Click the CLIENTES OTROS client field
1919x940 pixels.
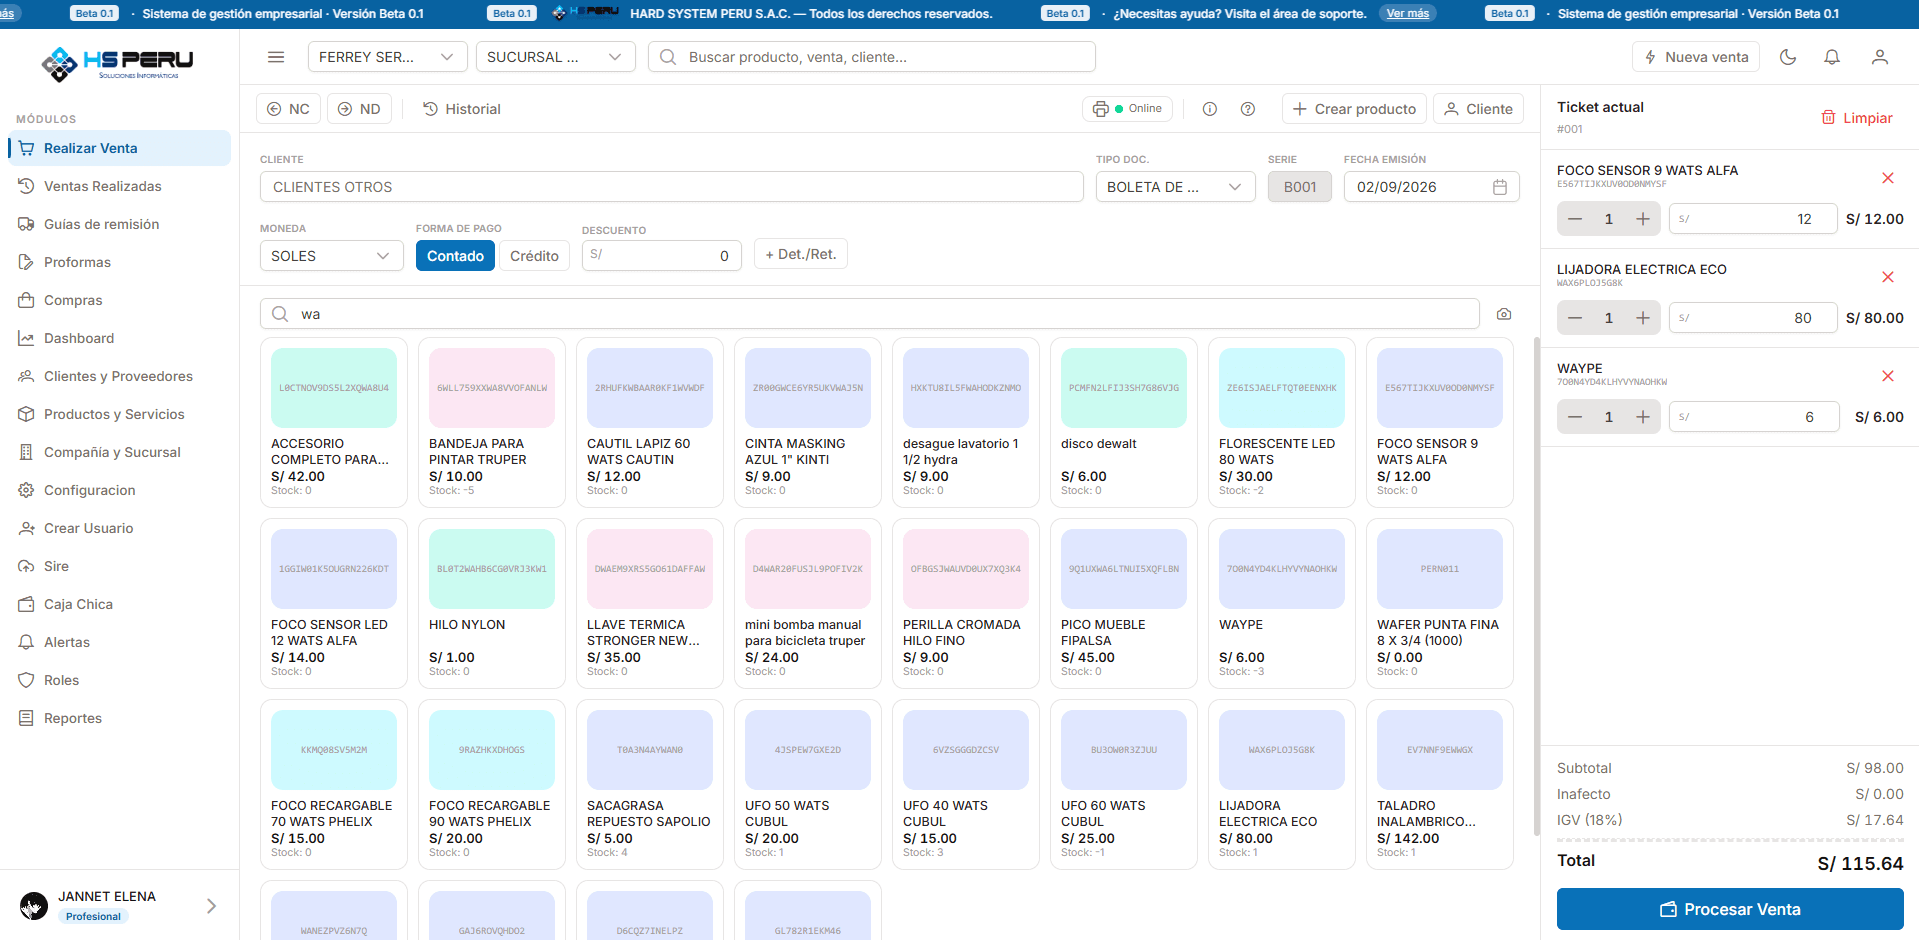(672, 187)
